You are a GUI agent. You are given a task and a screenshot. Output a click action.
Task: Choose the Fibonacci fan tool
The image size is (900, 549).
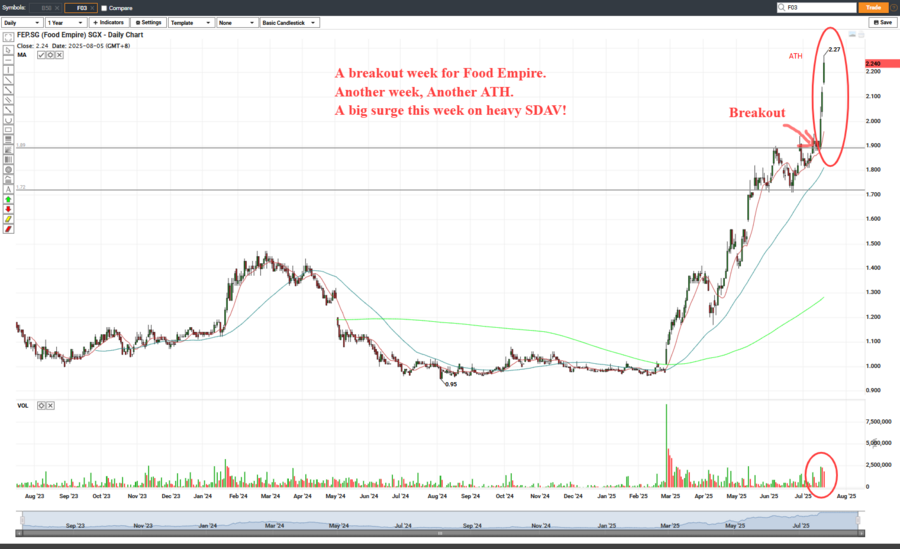point(8,149)
